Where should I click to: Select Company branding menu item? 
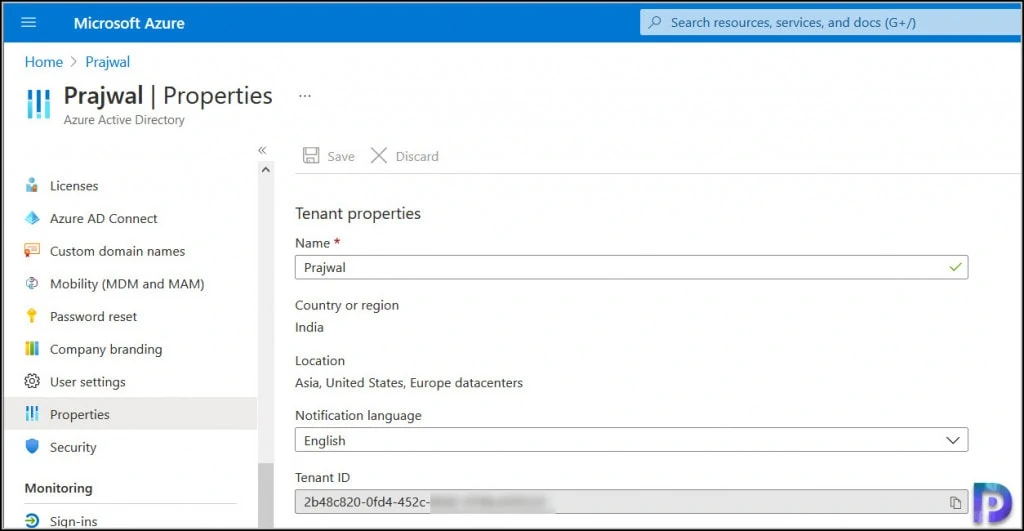106,349
